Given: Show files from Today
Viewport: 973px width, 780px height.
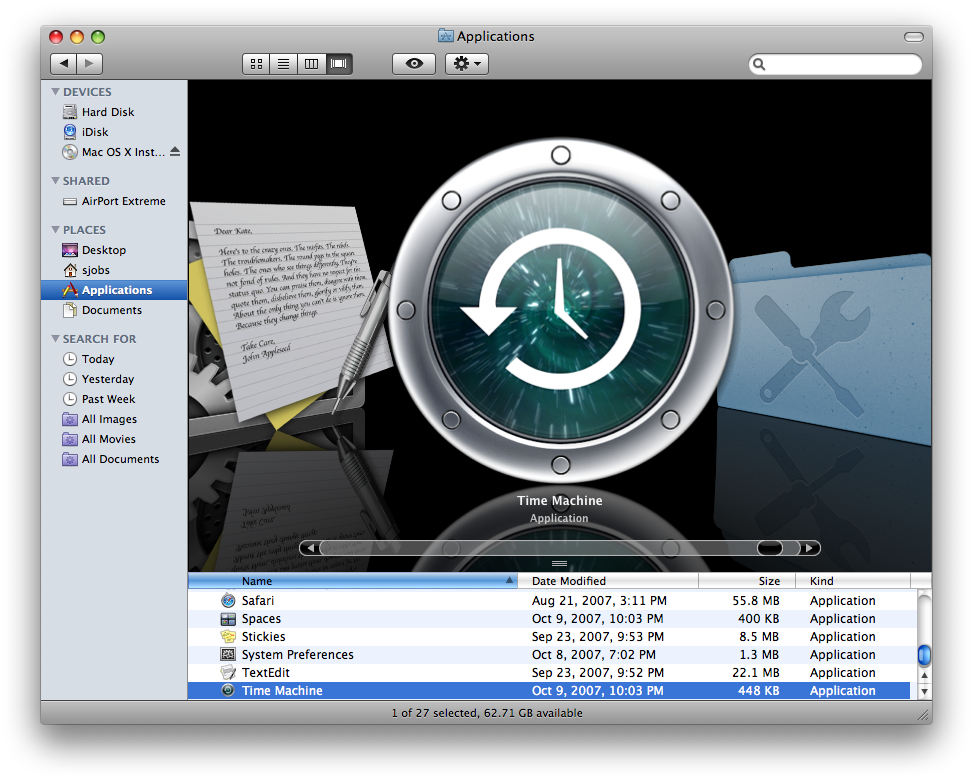Looking at the screenshot, I should 114,359.
